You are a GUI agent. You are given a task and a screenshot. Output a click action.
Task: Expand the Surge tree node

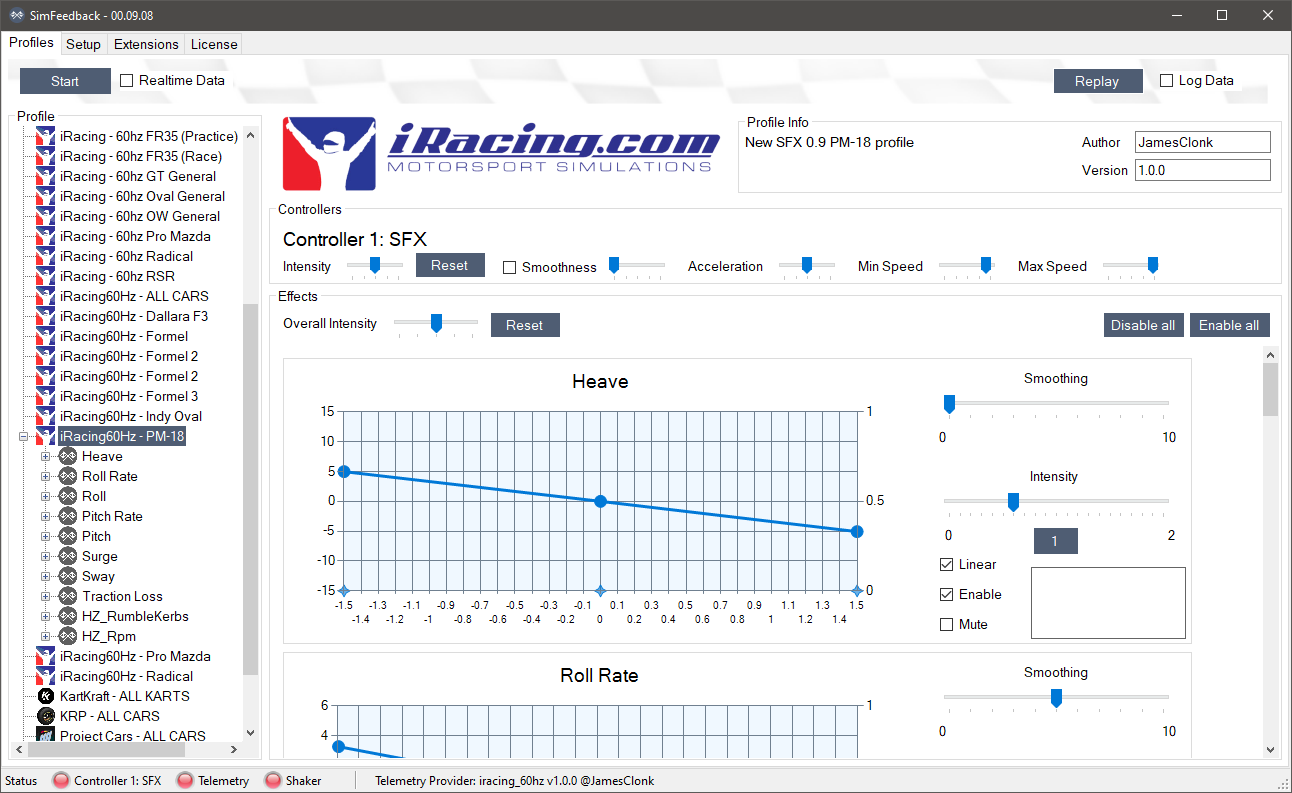click(x=45, y=556)
